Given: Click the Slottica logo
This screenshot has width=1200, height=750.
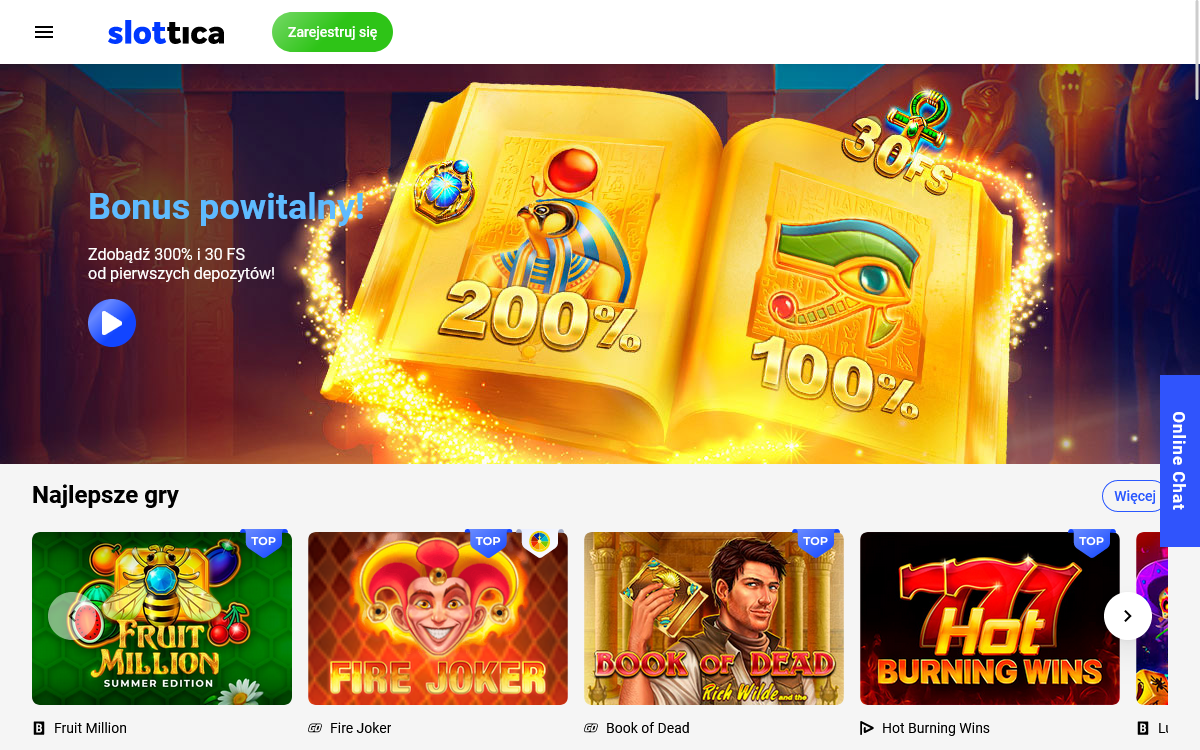Looking at the screenshot, I should point(166,32).
